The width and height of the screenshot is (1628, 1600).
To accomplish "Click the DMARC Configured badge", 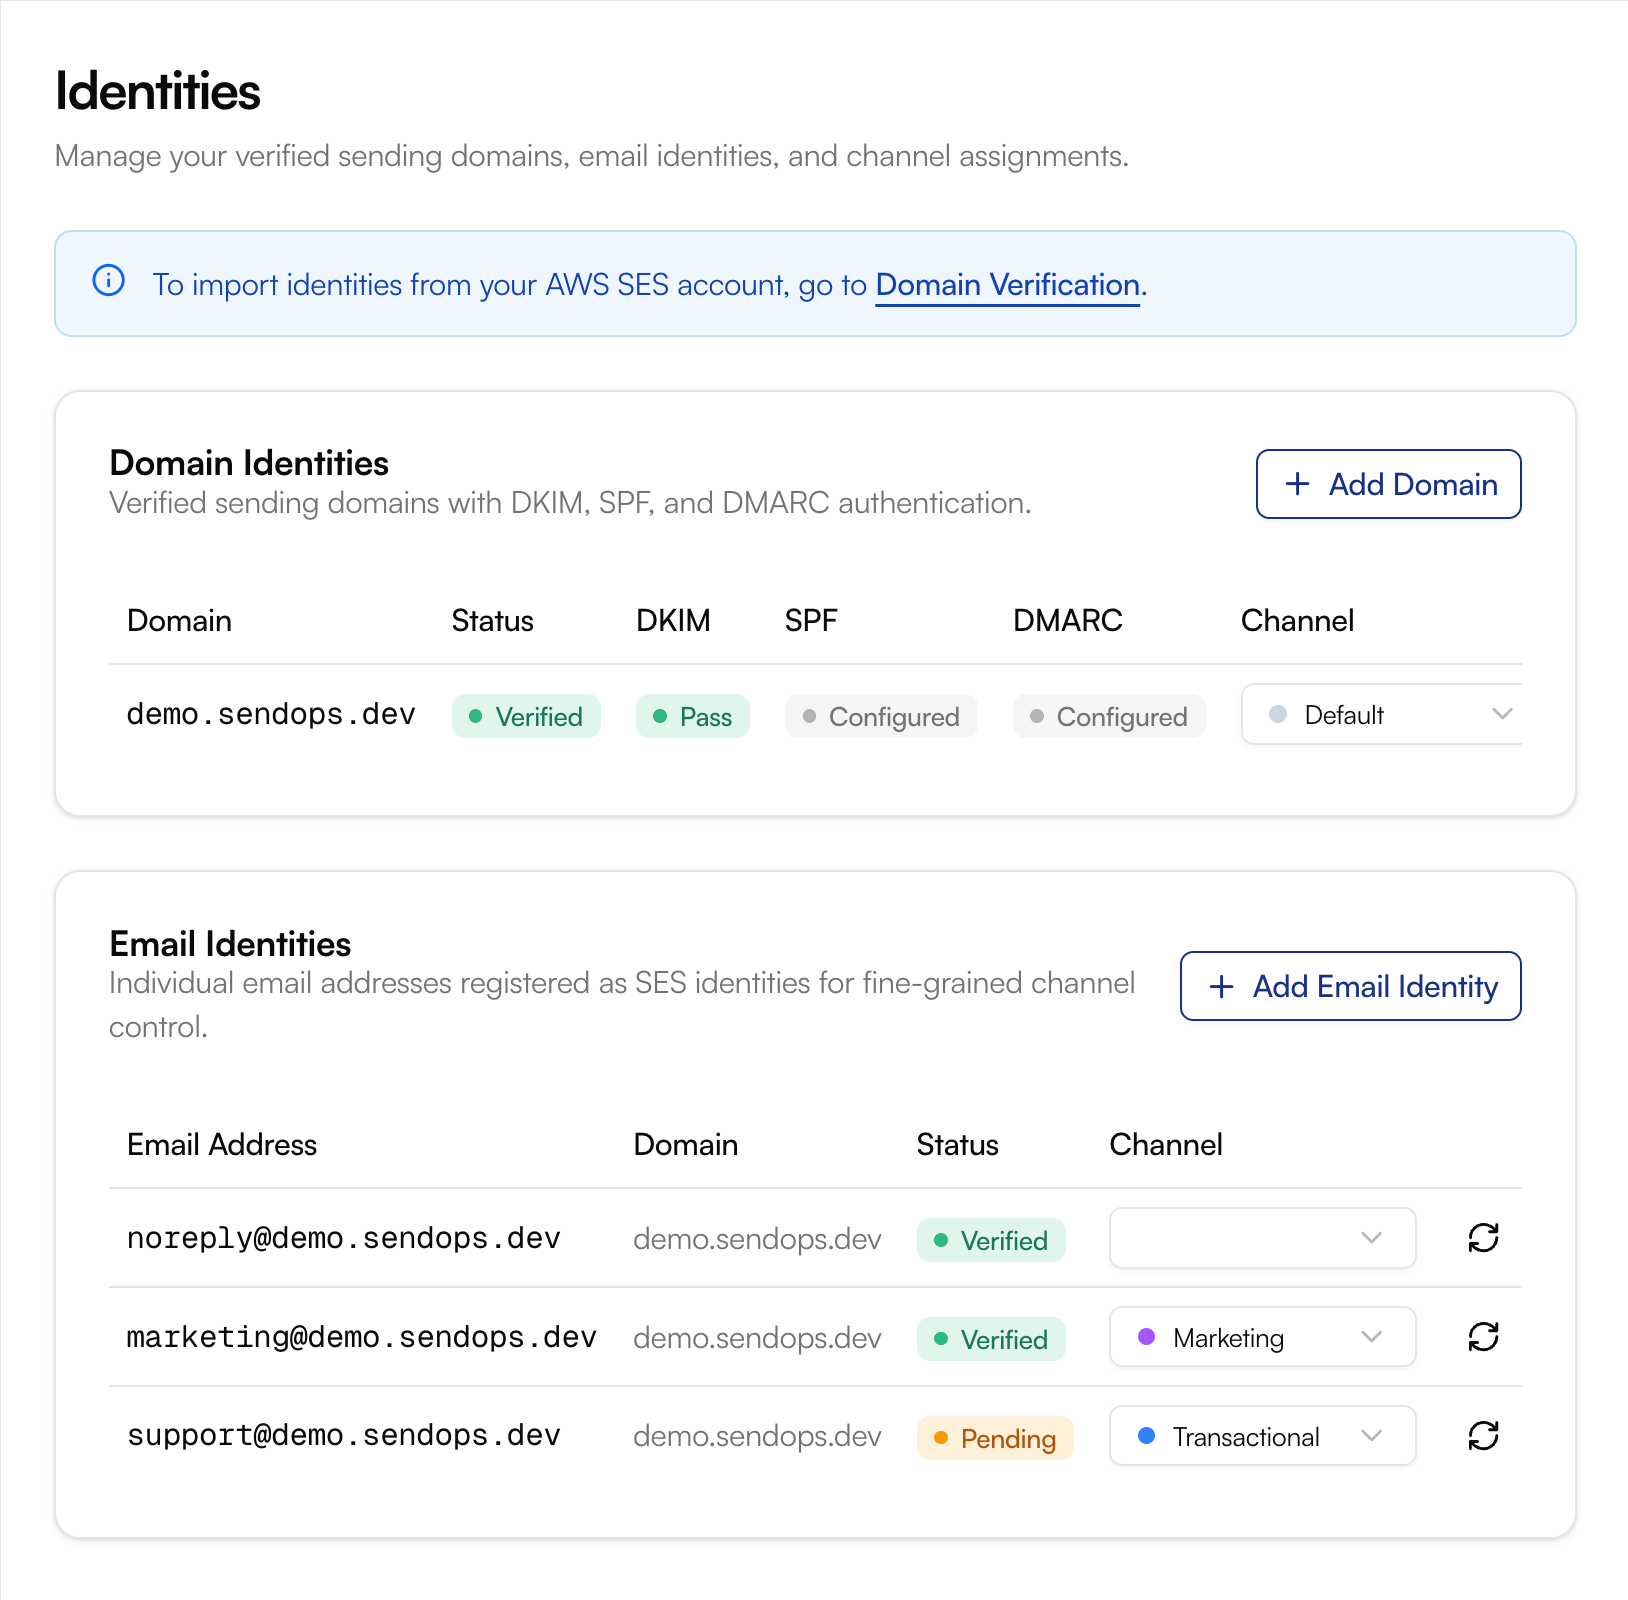I will (x=1109, y=716).
